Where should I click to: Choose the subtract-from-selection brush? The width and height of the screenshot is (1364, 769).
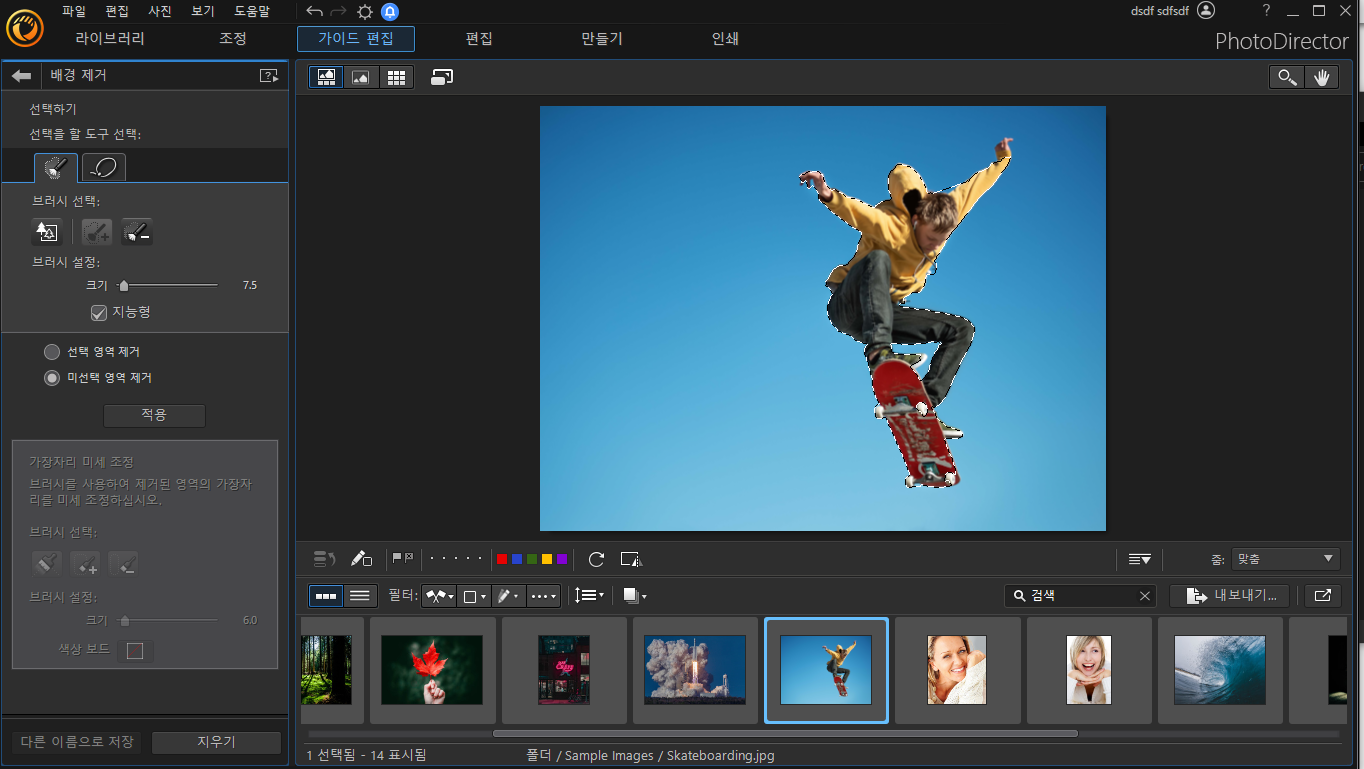[137, 232]
